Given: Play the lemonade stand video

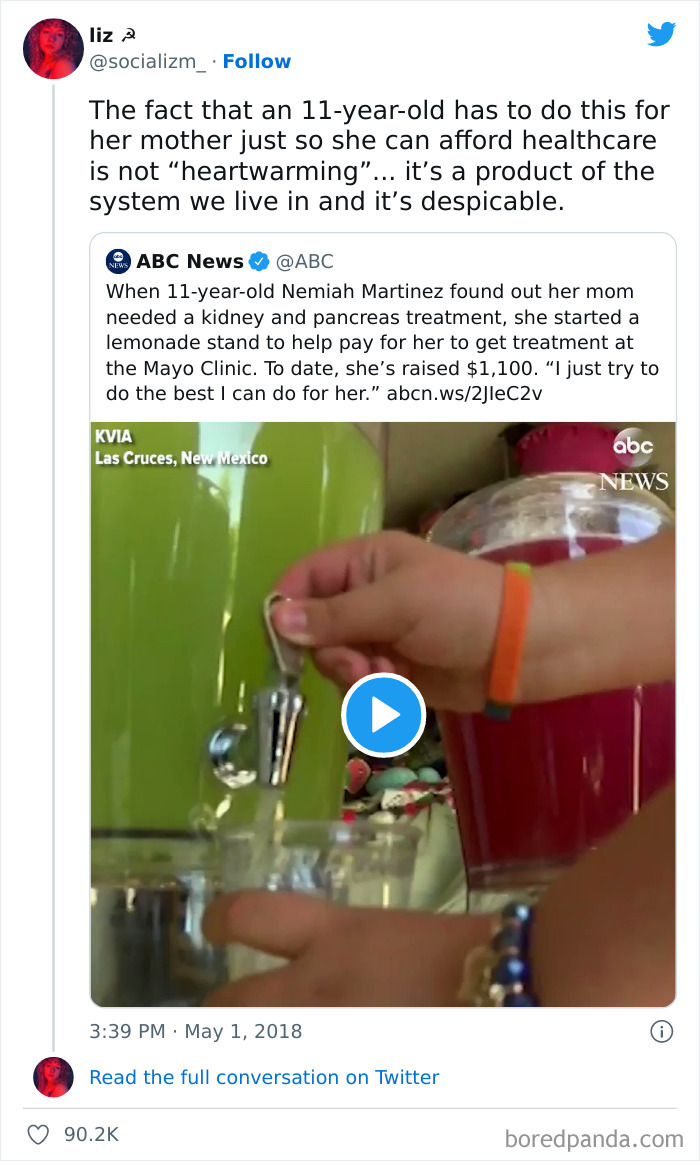Looking at the screenshot, I should pos(383,714).
